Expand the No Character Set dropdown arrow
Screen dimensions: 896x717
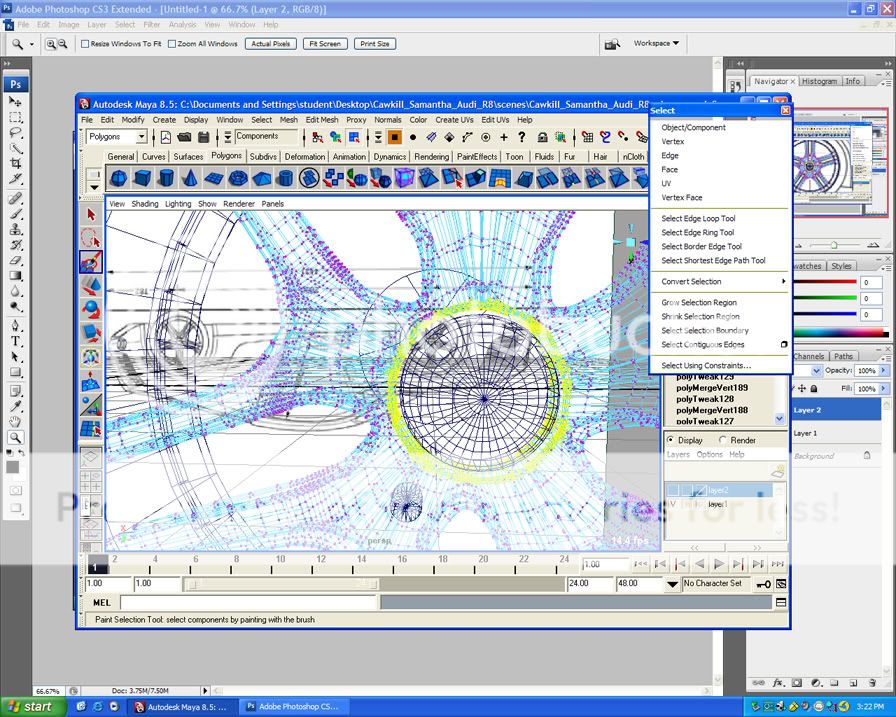tap(673, 584)
